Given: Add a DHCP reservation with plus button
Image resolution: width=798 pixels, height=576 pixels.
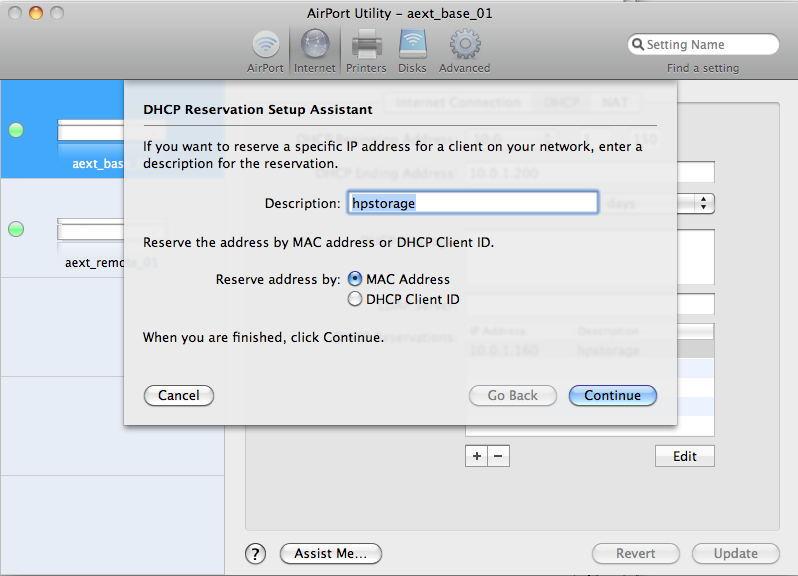Looking at the screenshot, I should 476,456.
